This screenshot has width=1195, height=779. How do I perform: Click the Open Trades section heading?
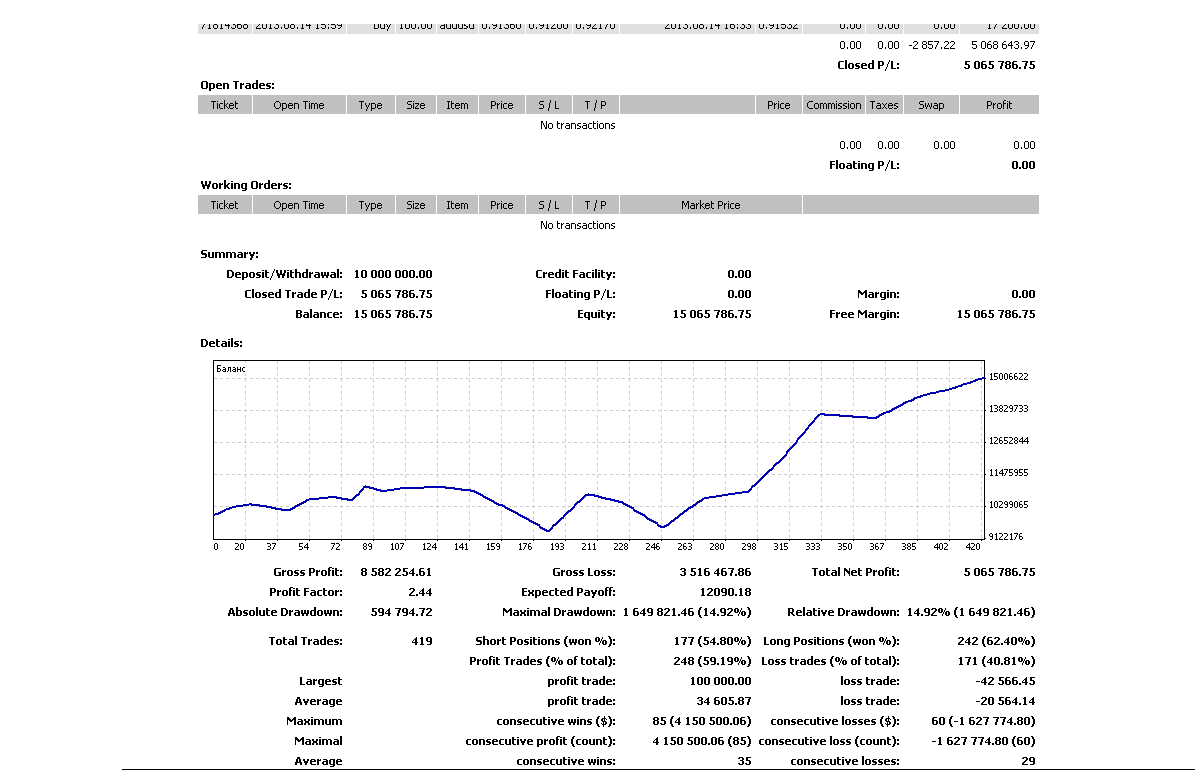tap(237, 85)
